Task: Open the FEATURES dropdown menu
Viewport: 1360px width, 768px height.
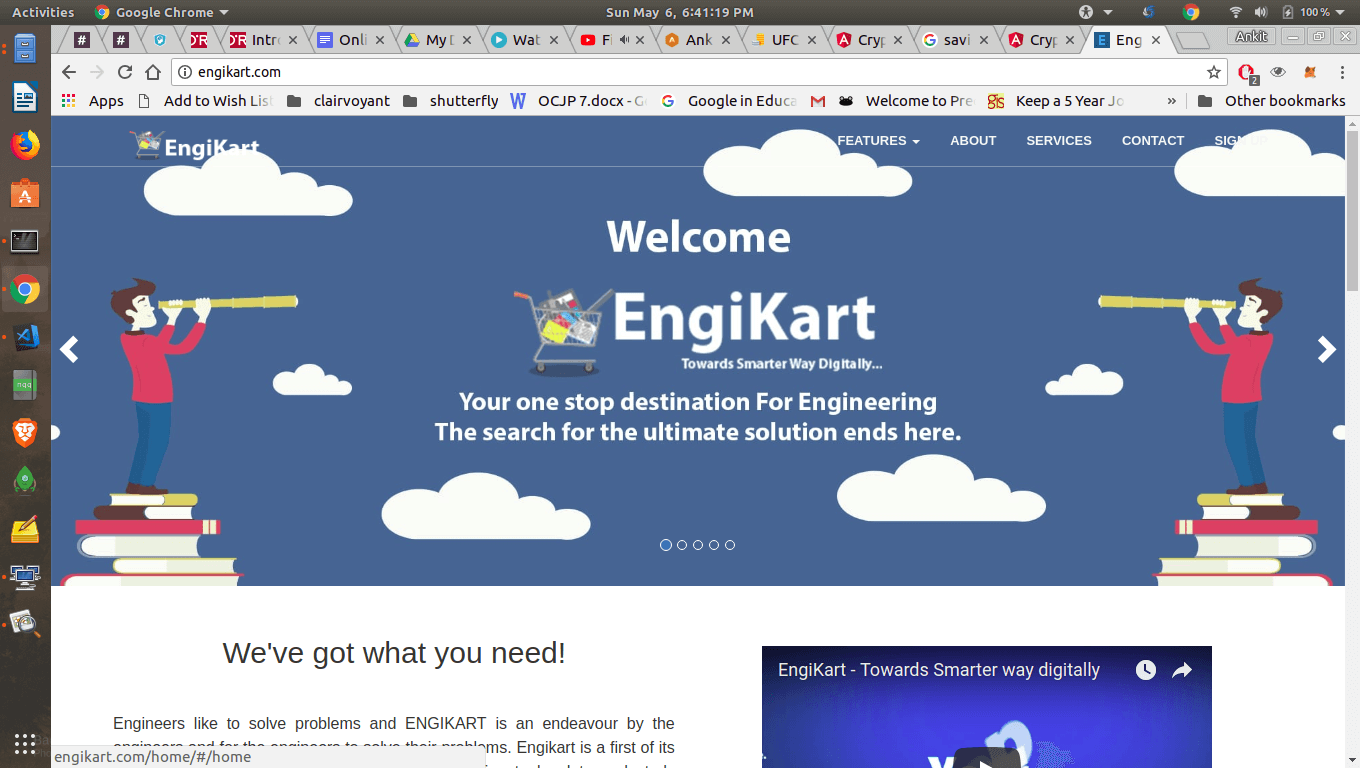Action: pyautogui.click(x=877, y=141)
